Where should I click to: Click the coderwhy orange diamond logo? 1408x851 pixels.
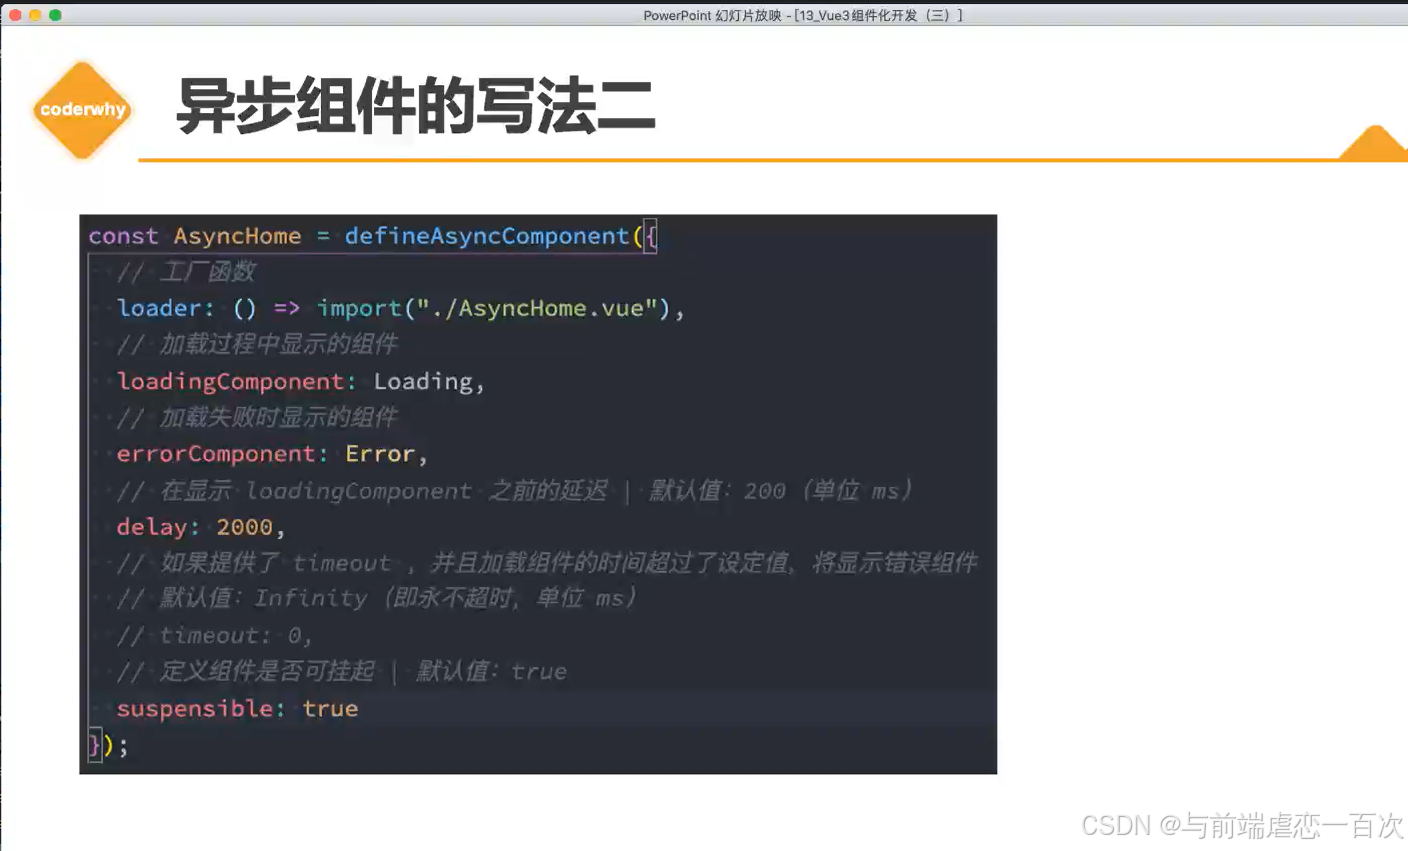click(82, 110)
